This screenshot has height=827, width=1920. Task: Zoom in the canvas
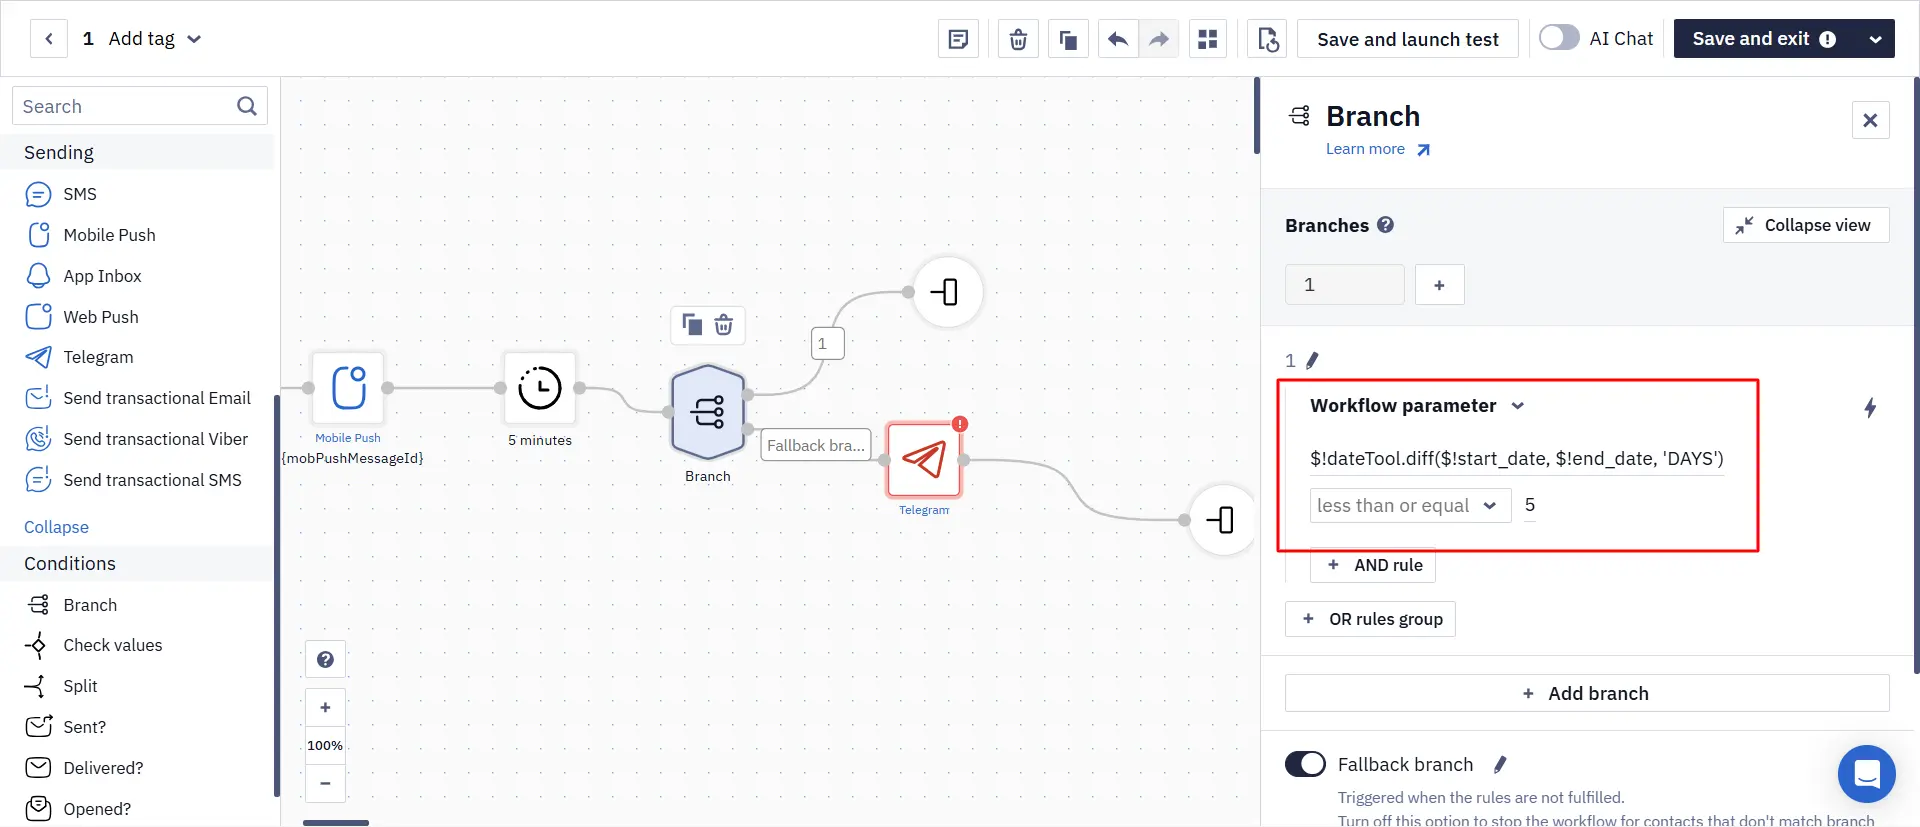tap(325, 707)
